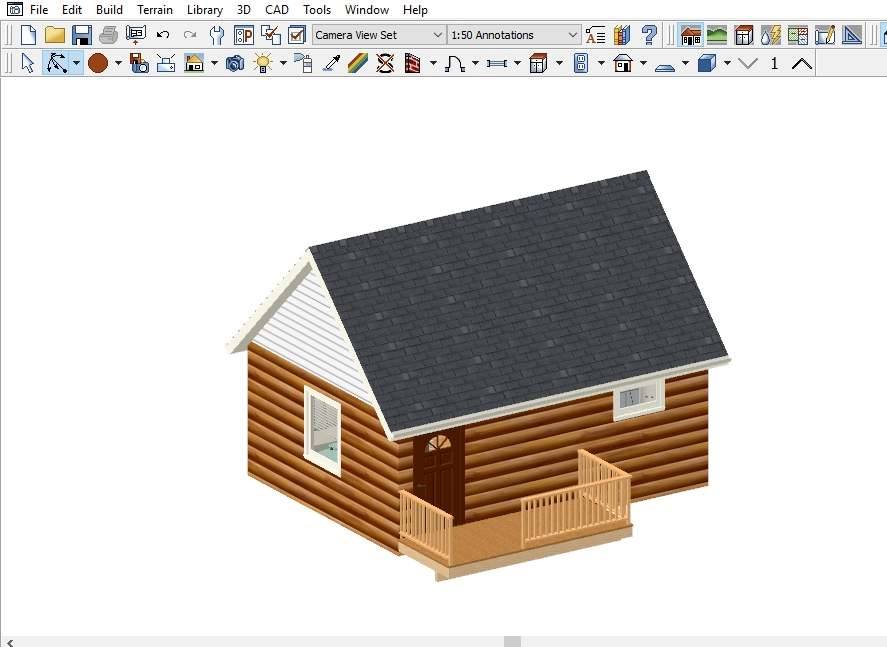887x647 pixels.
Task: Click the blue Camera tool icon
Action: click(x=235, y=63)
